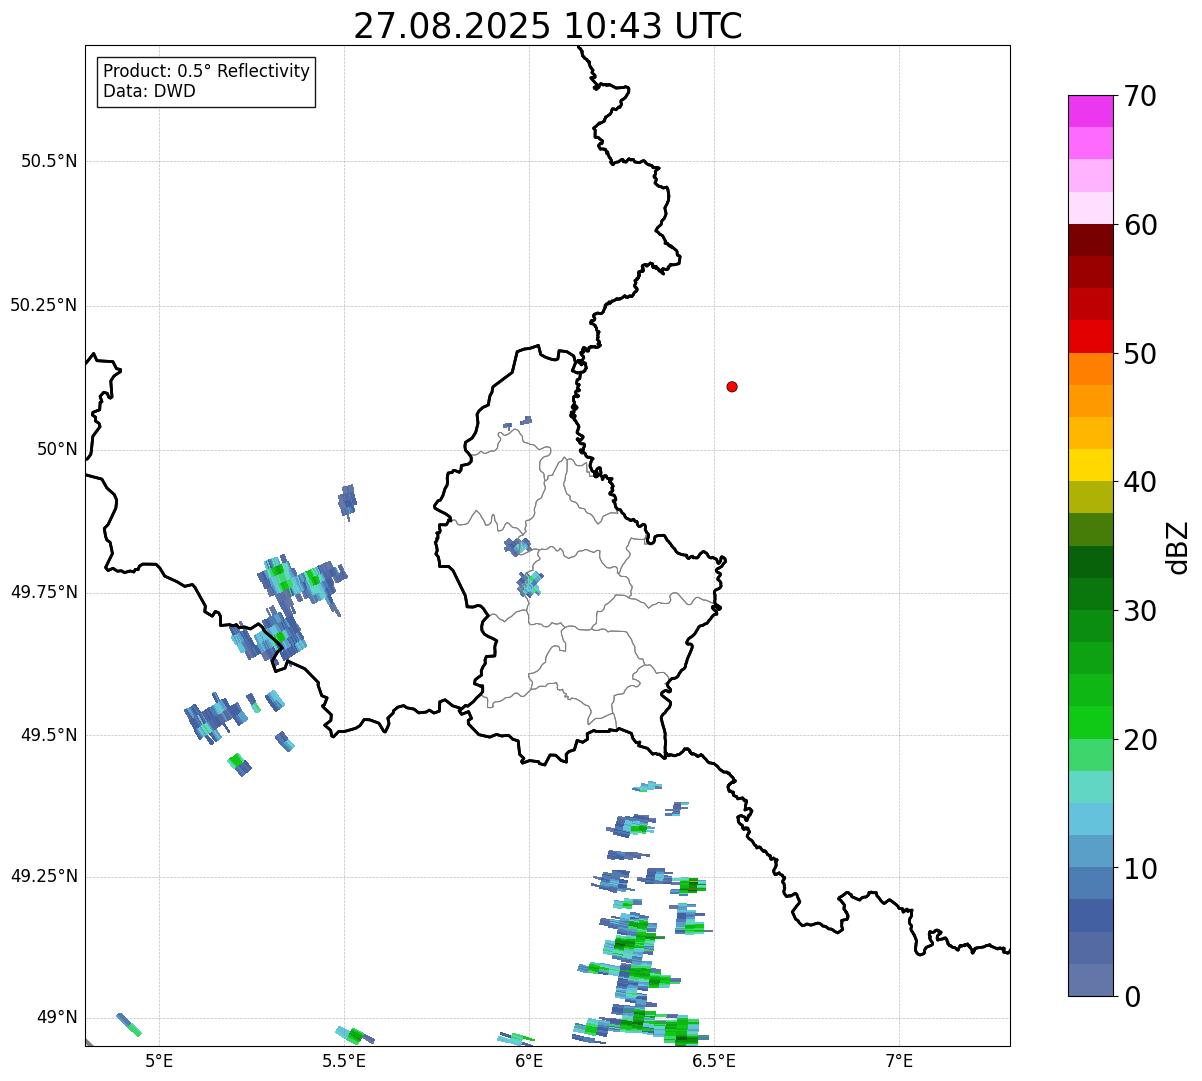This screenshot has width=1202, height=1081.
Task: Pick the bright green segment above 20
Action: click(x=1090, y=723)
